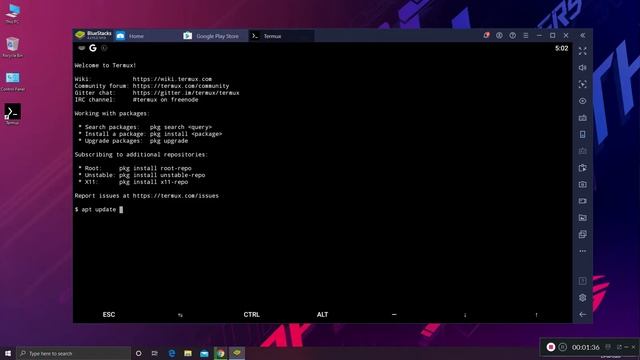Image resolution: width=640 pixels, height=360 pixels.
Task: Open the media folder icon in sidebar
Action: coord(582,218)
